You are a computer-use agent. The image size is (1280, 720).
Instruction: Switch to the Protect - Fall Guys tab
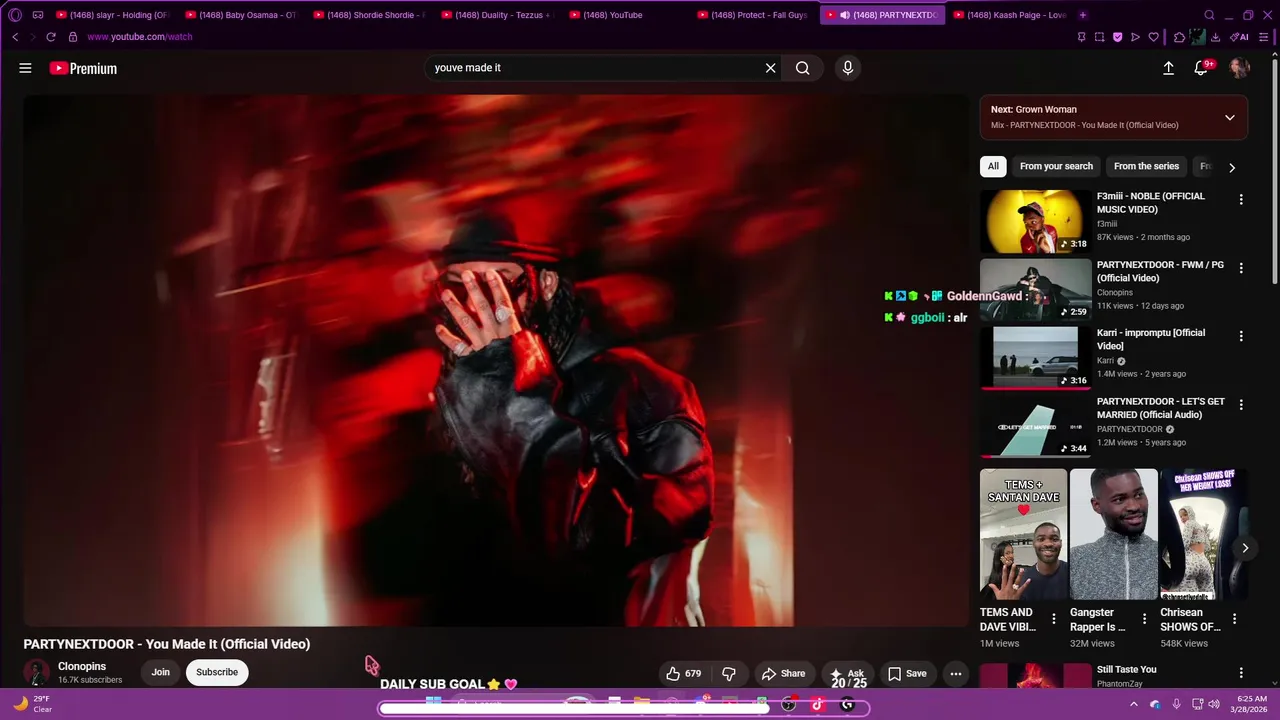click(x=752, y=15)
